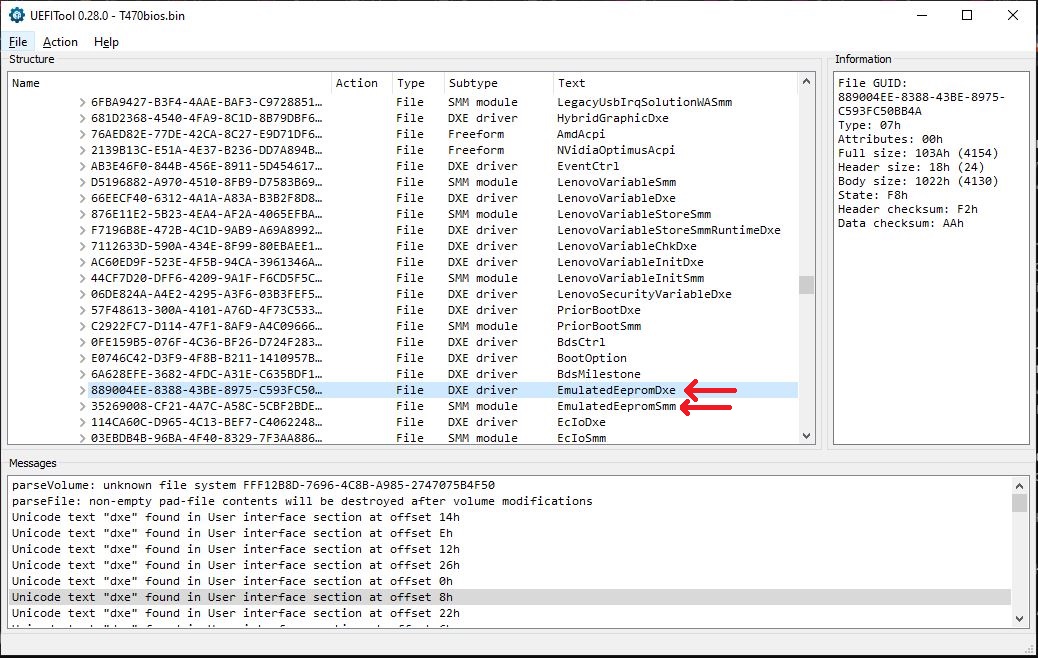Expand the EventCtrl tree row
The height and width of the screenshot is (658, 1038).
click(x=82, y=166)
